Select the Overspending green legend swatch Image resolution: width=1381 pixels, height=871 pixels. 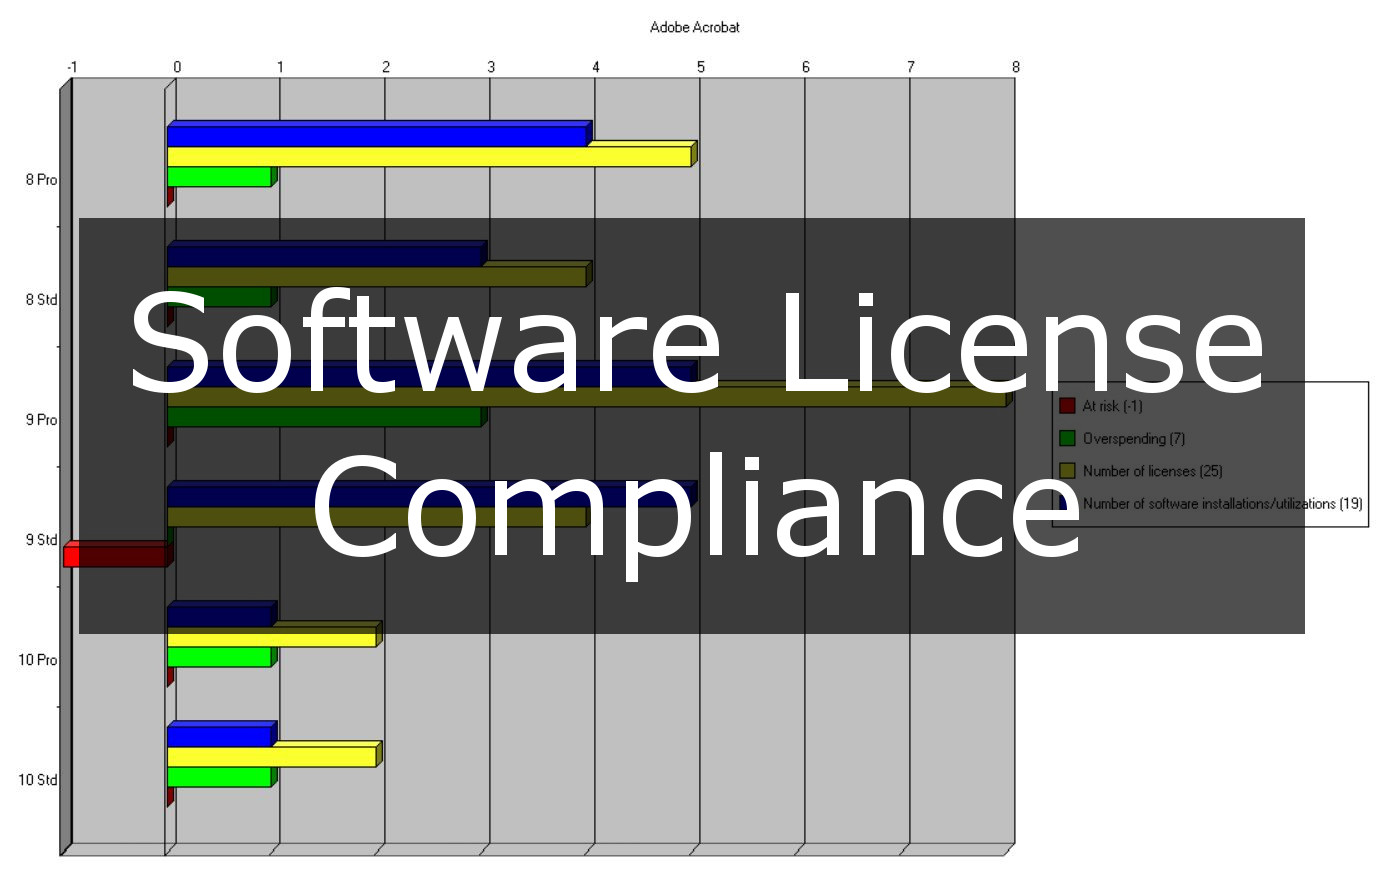pyautogui.click(x=1067, y=438)
